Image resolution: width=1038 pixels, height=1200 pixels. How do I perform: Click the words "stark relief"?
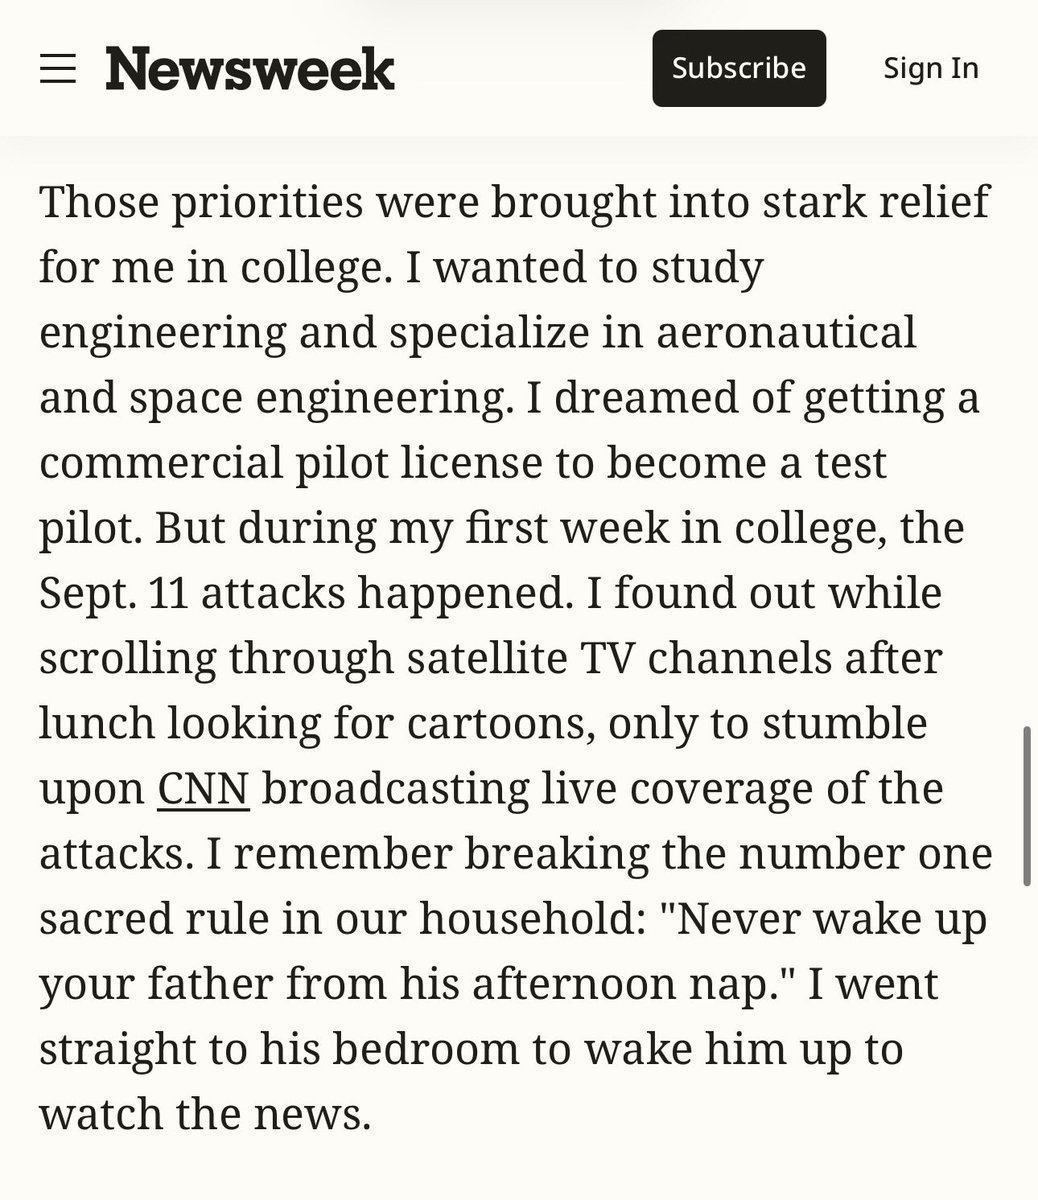click(x=876, y=202)
